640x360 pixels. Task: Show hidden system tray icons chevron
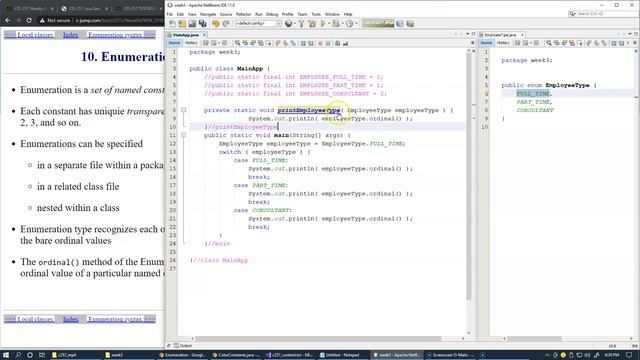(x=547, y=355)
